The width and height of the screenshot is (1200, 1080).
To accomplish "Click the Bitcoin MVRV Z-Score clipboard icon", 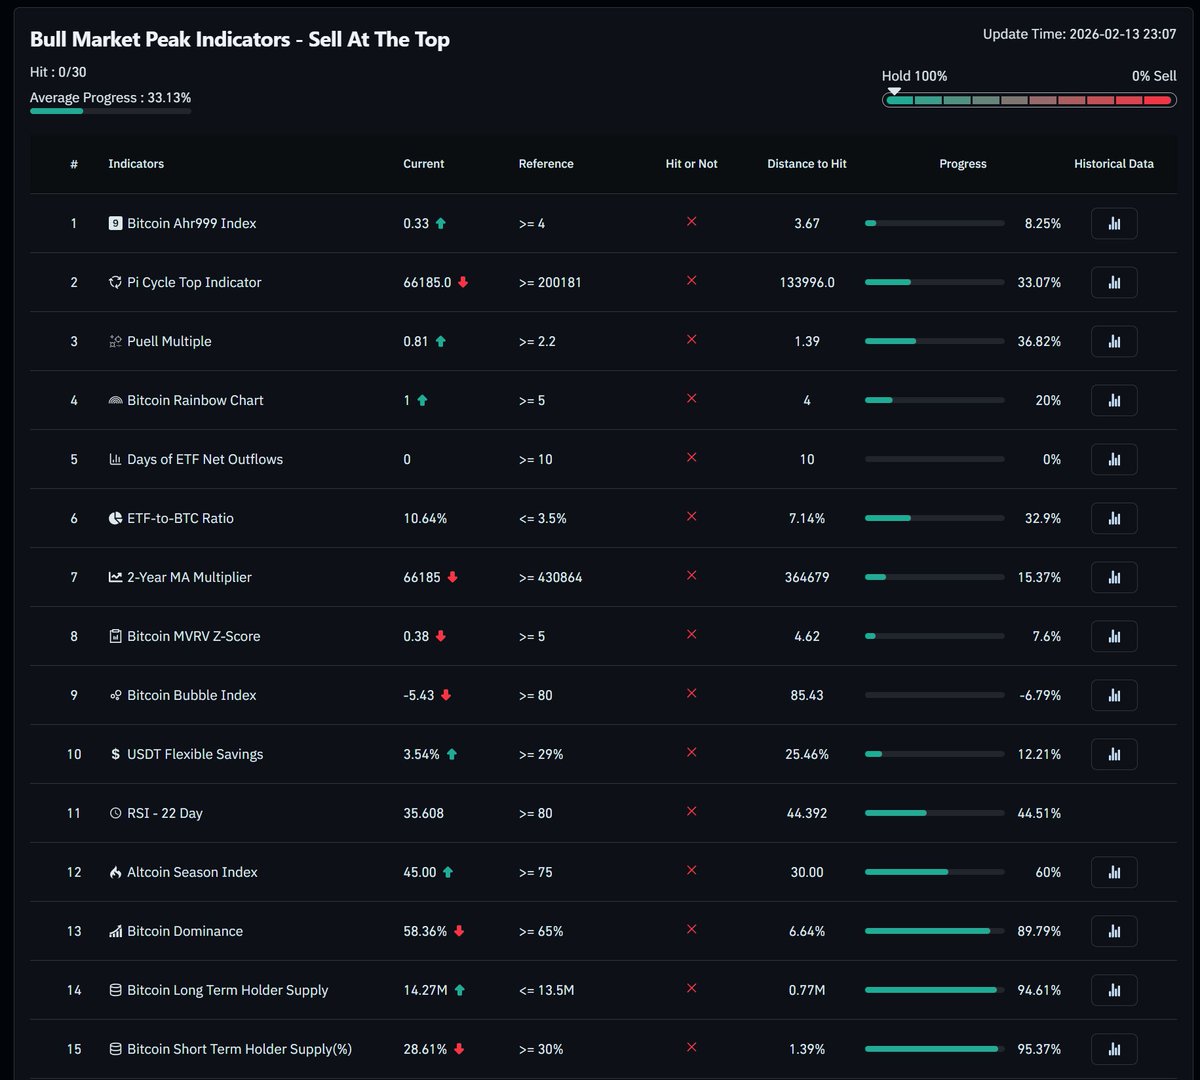I will tap(115, 636).
